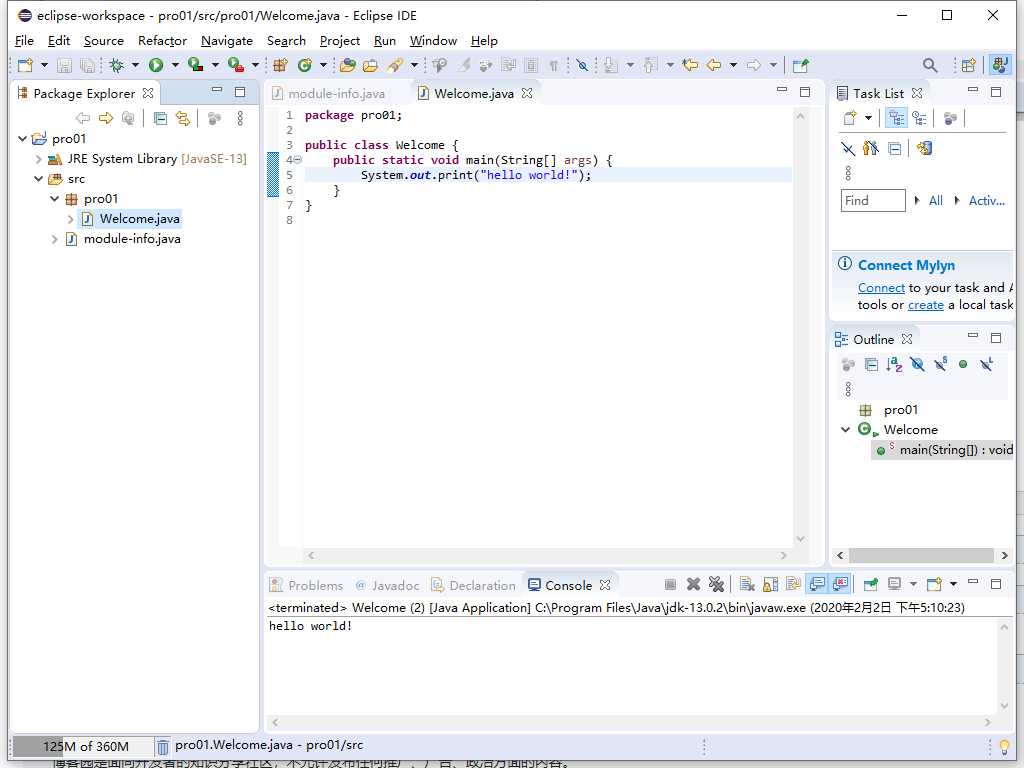
Task: Open the Source menu
Action: (103, 40)
